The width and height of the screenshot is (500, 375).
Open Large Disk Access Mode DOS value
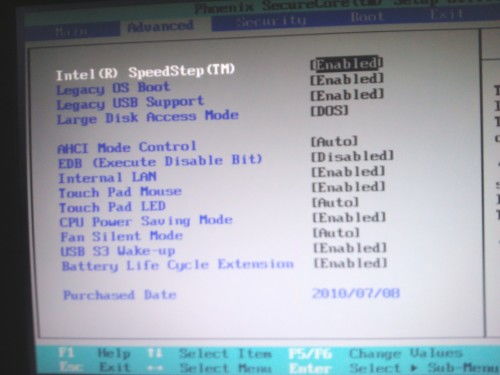pos(329,110)
